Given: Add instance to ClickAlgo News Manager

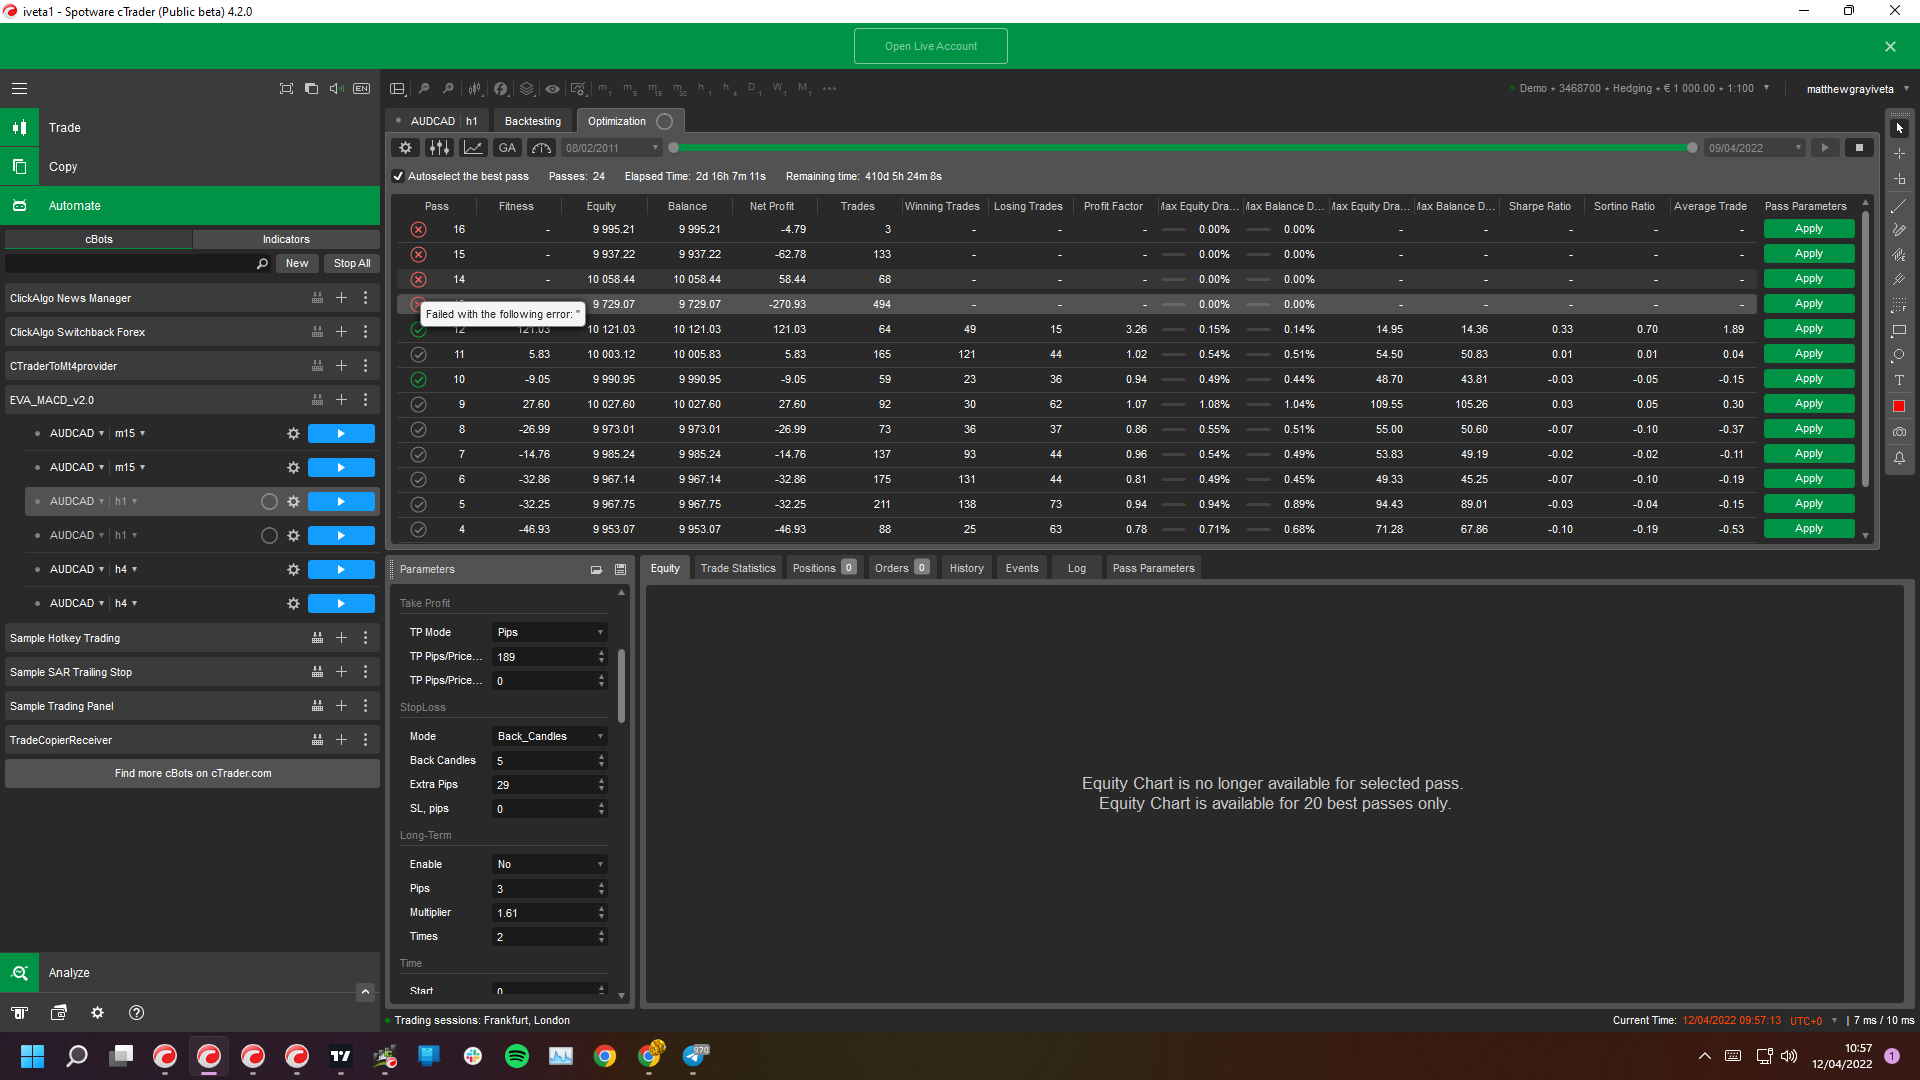Looking at the screenshot, I should click(x=341, y=298).
